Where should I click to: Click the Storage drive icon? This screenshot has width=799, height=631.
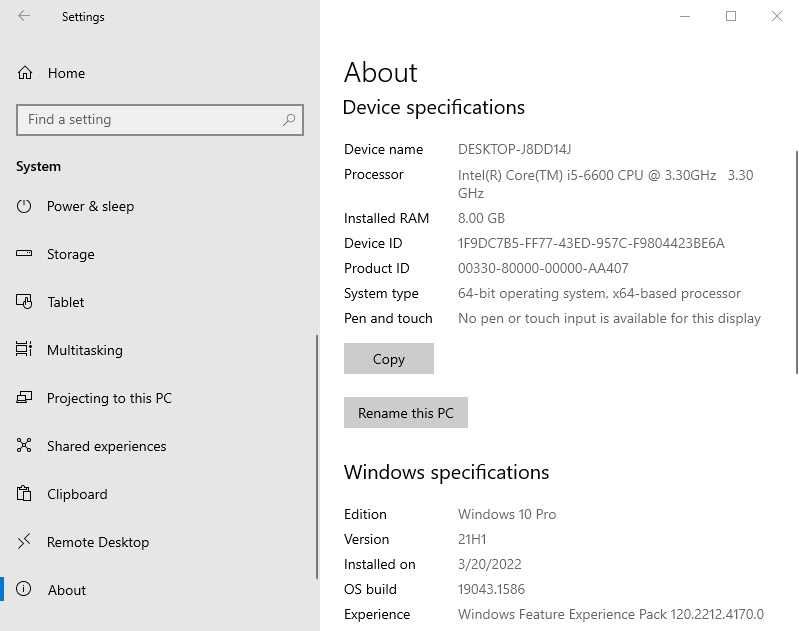click(25, 254)
